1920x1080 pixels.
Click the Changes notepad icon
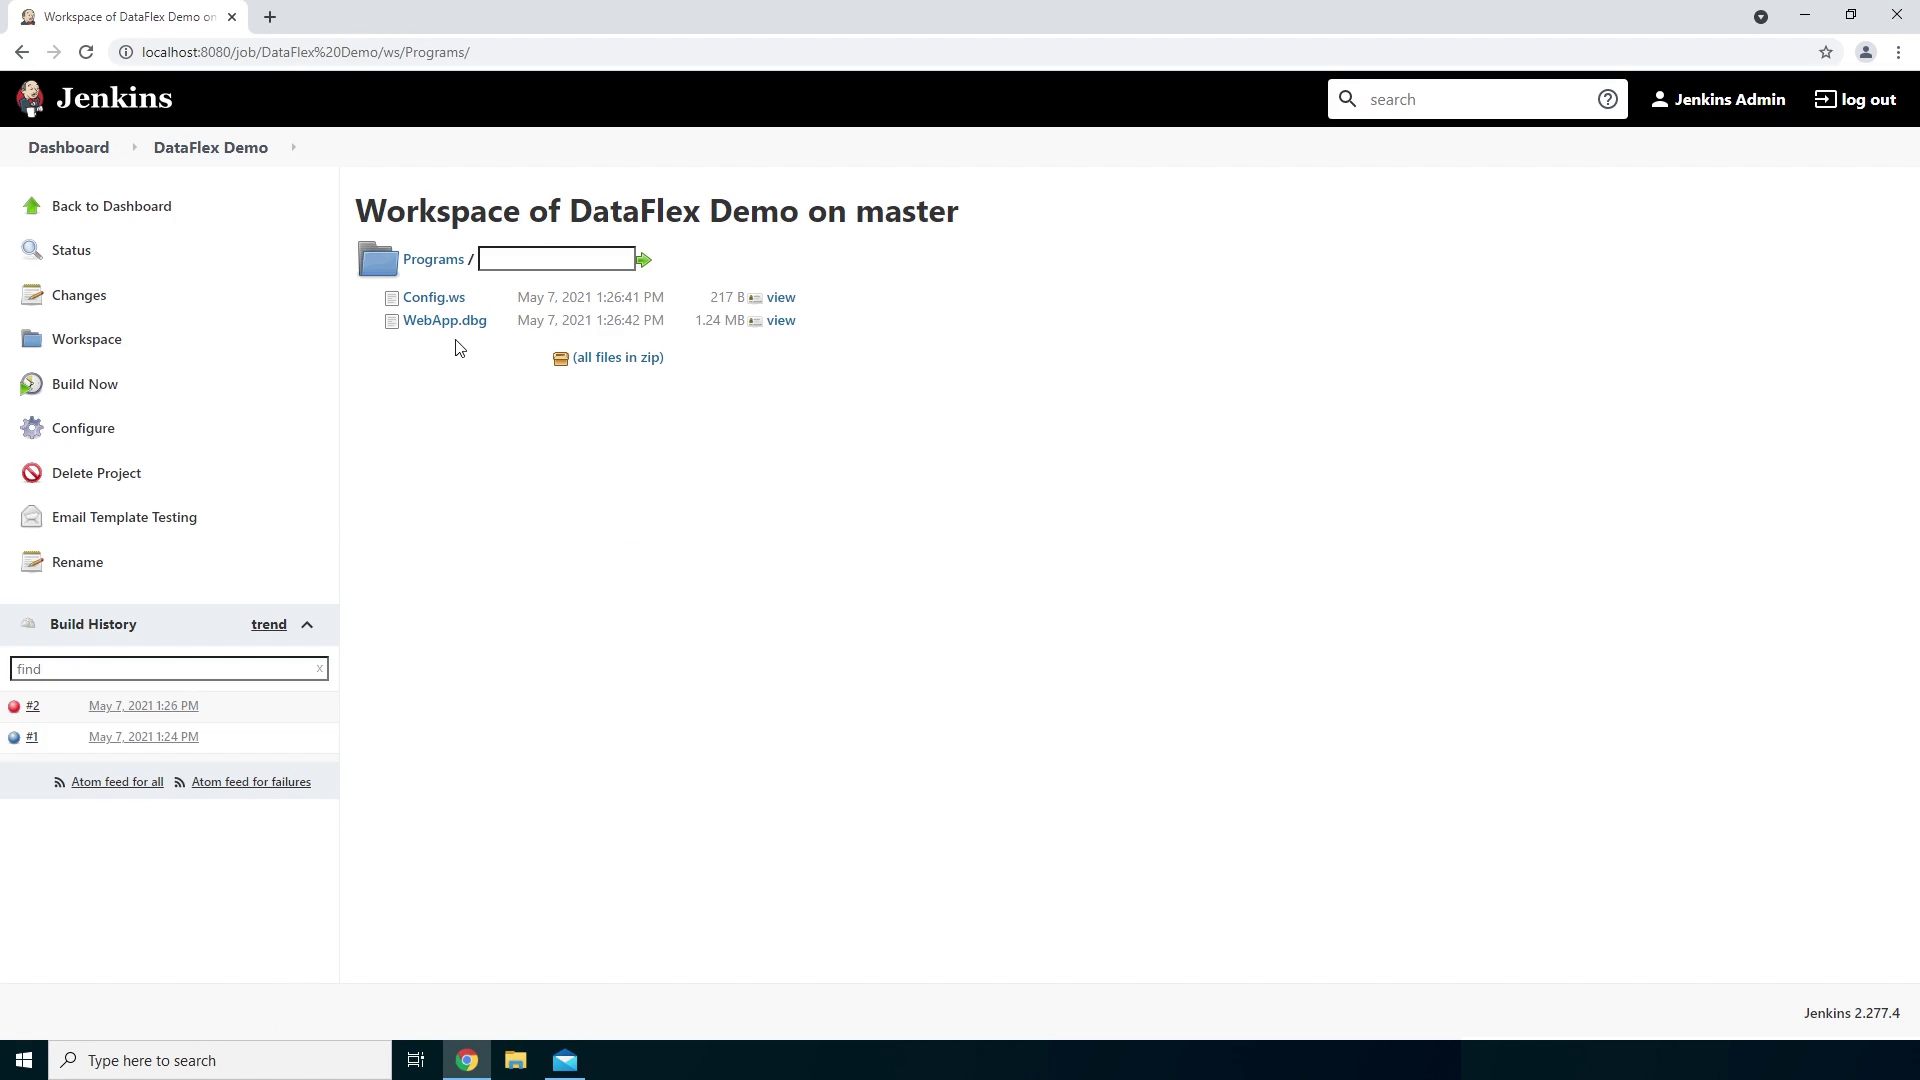point(32,295)
